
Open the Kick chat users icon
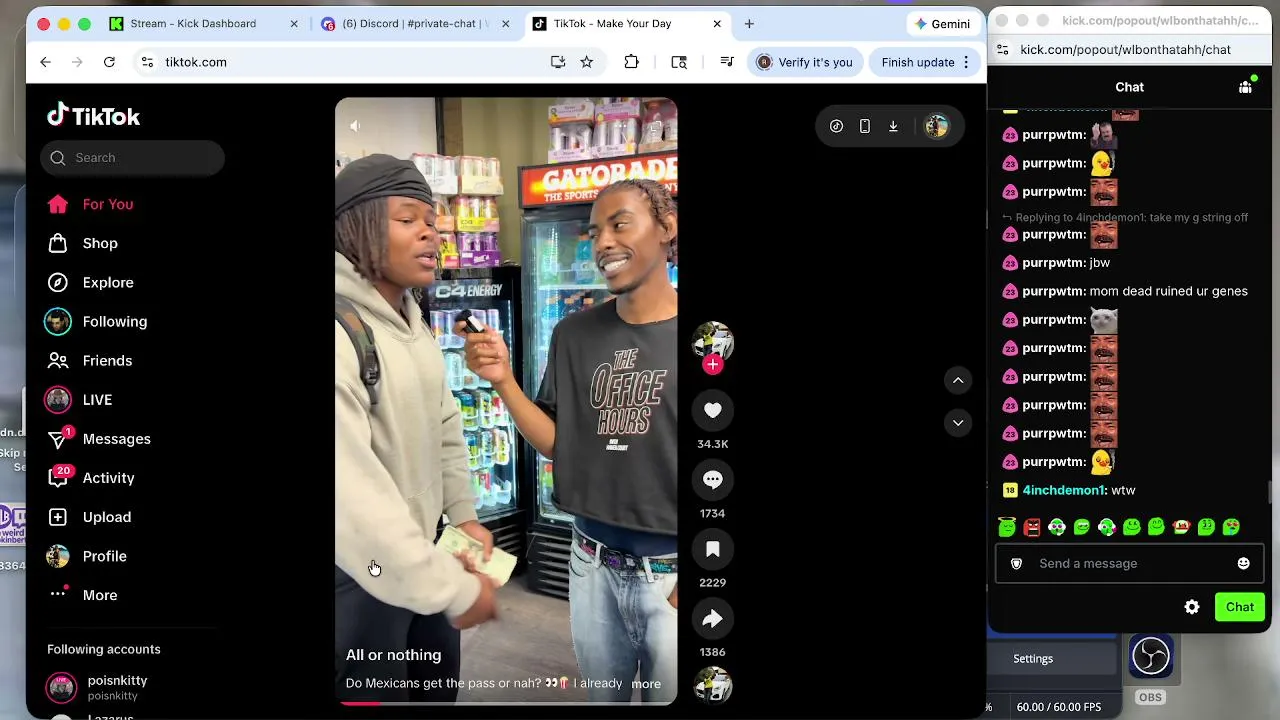pos(1245,87)
